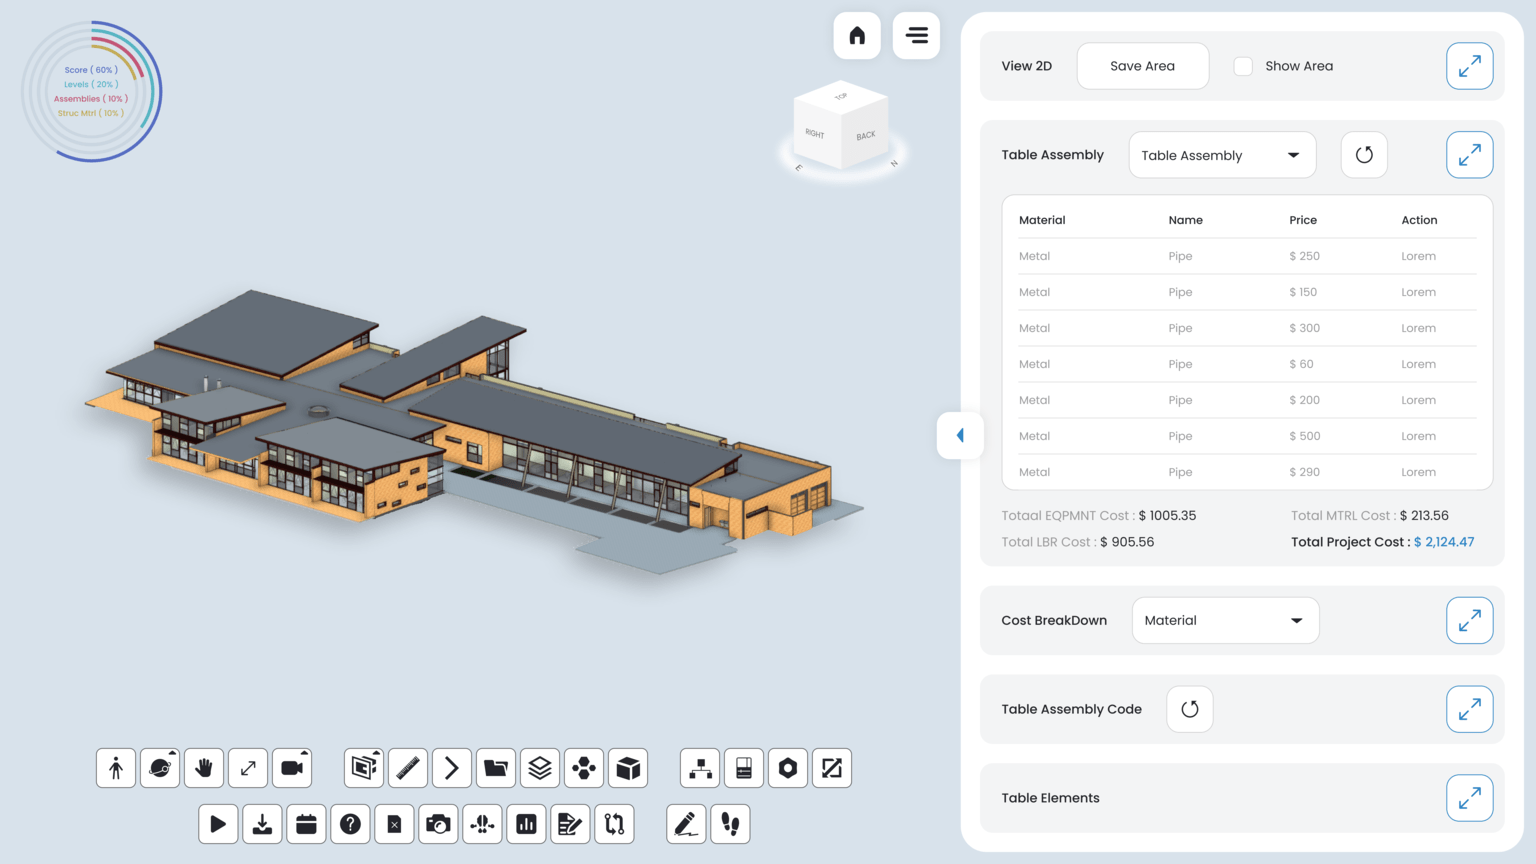Image resolution: width=1536 pixels, height=864 pixels.
Task: Open the Cost BreakDown Material dropdown
Action: (x=1225, y=620)
